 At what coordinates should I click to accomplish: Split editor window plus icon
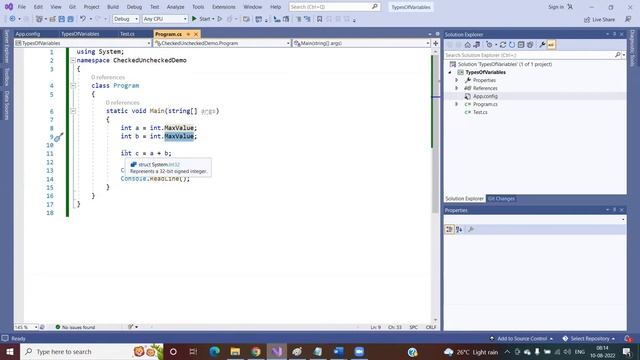click(436, 43)
